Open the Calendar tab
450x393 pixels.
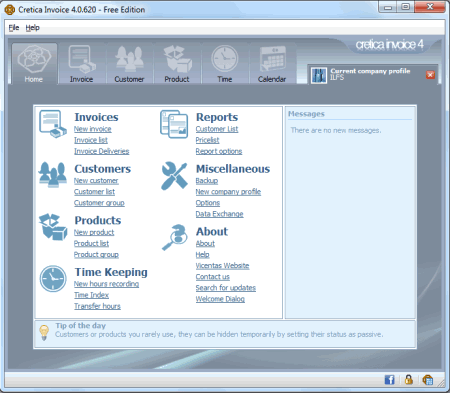pos(272,64)
